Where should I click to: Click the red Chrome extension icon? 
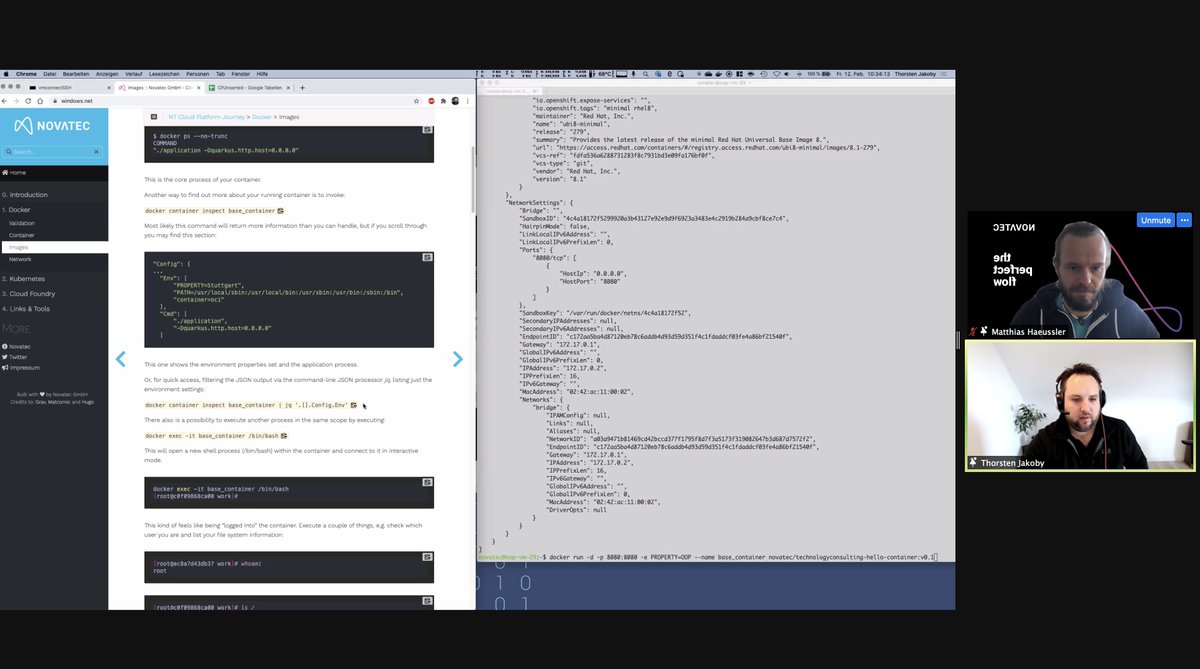point(430,100)
